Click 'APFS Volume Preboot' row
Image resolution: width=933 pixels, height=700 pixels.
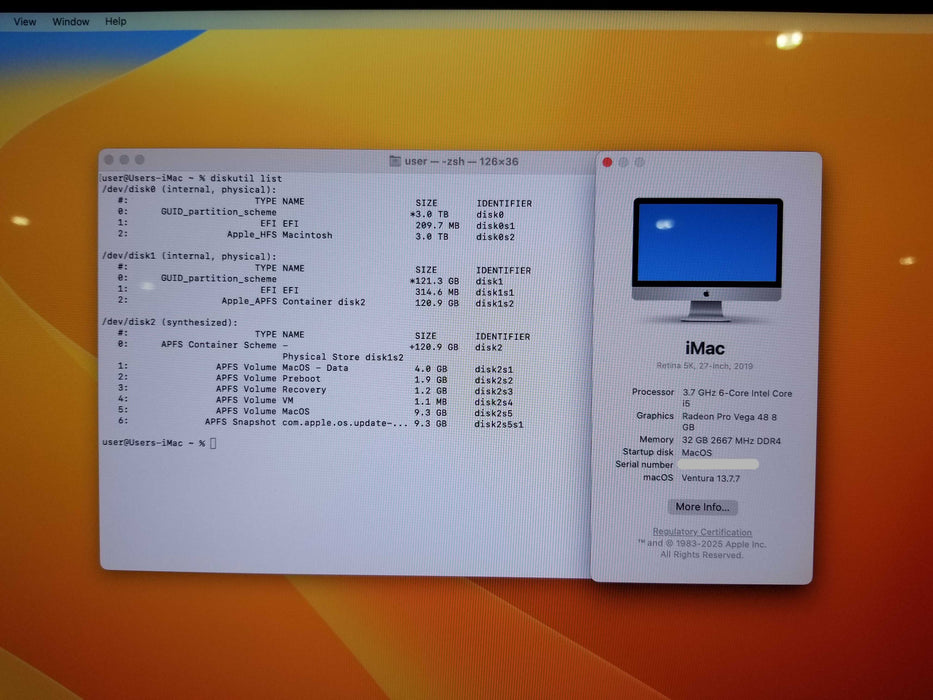[x=315, y=379]
